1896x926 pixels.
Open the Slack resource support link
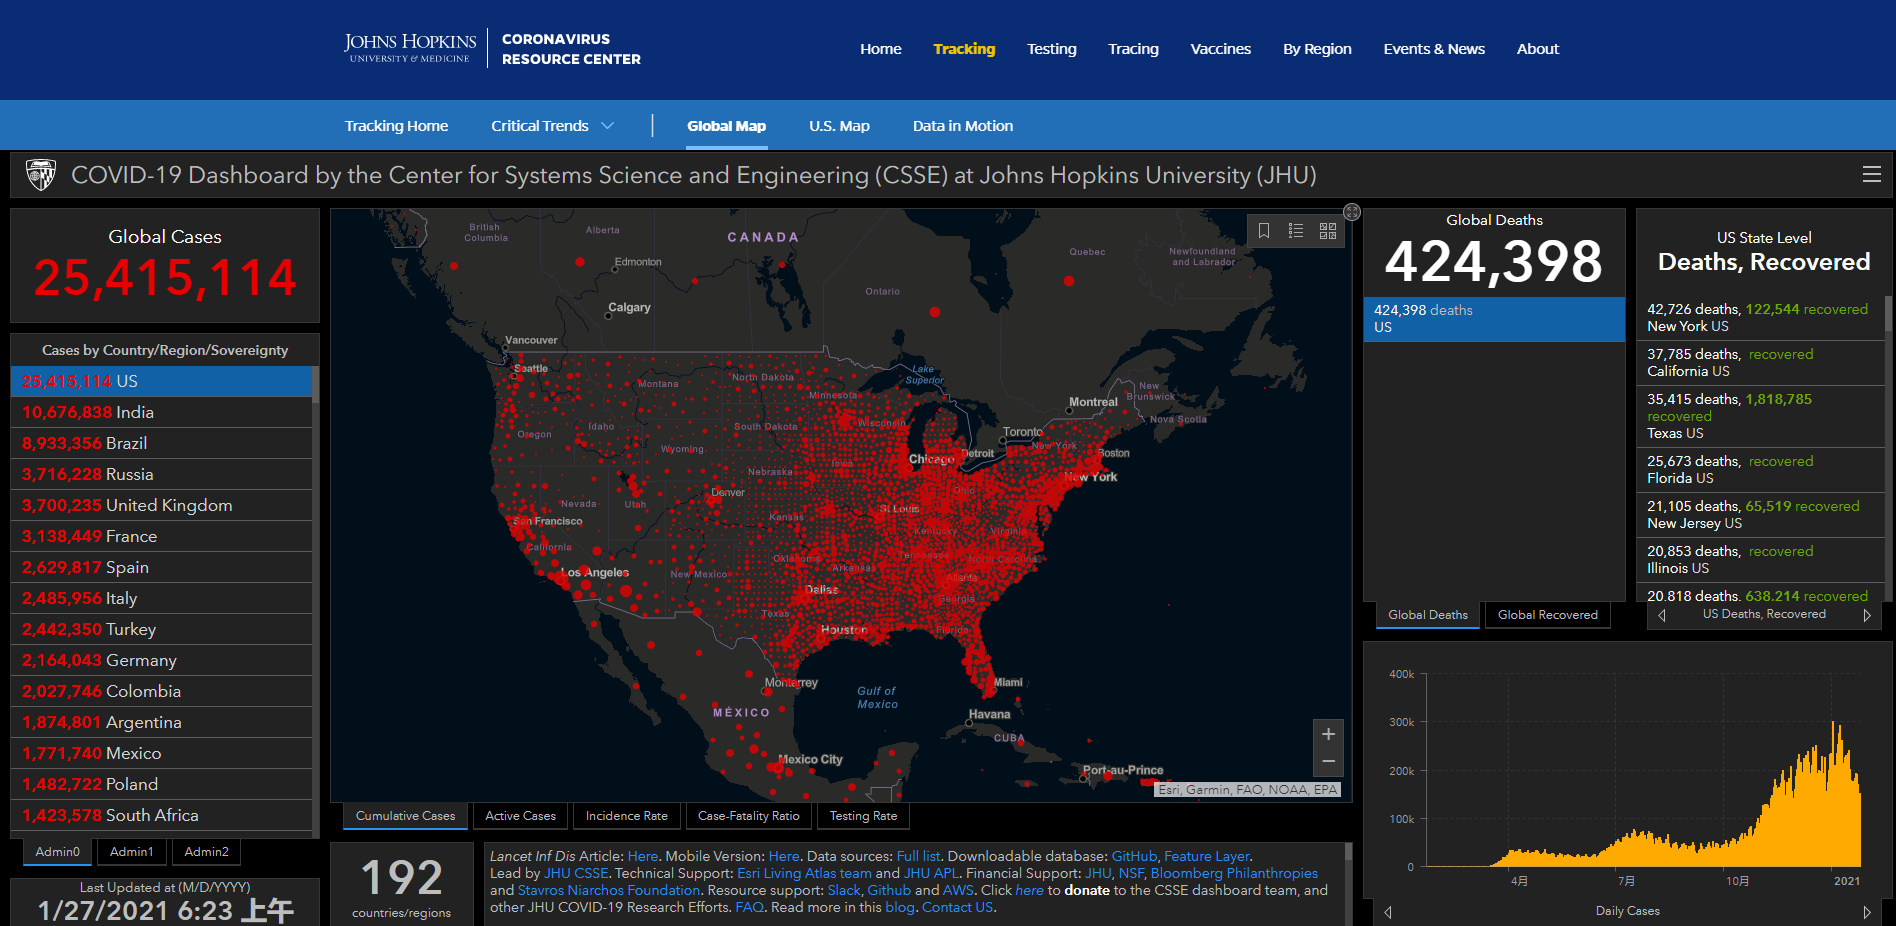(x=844, y=890)
